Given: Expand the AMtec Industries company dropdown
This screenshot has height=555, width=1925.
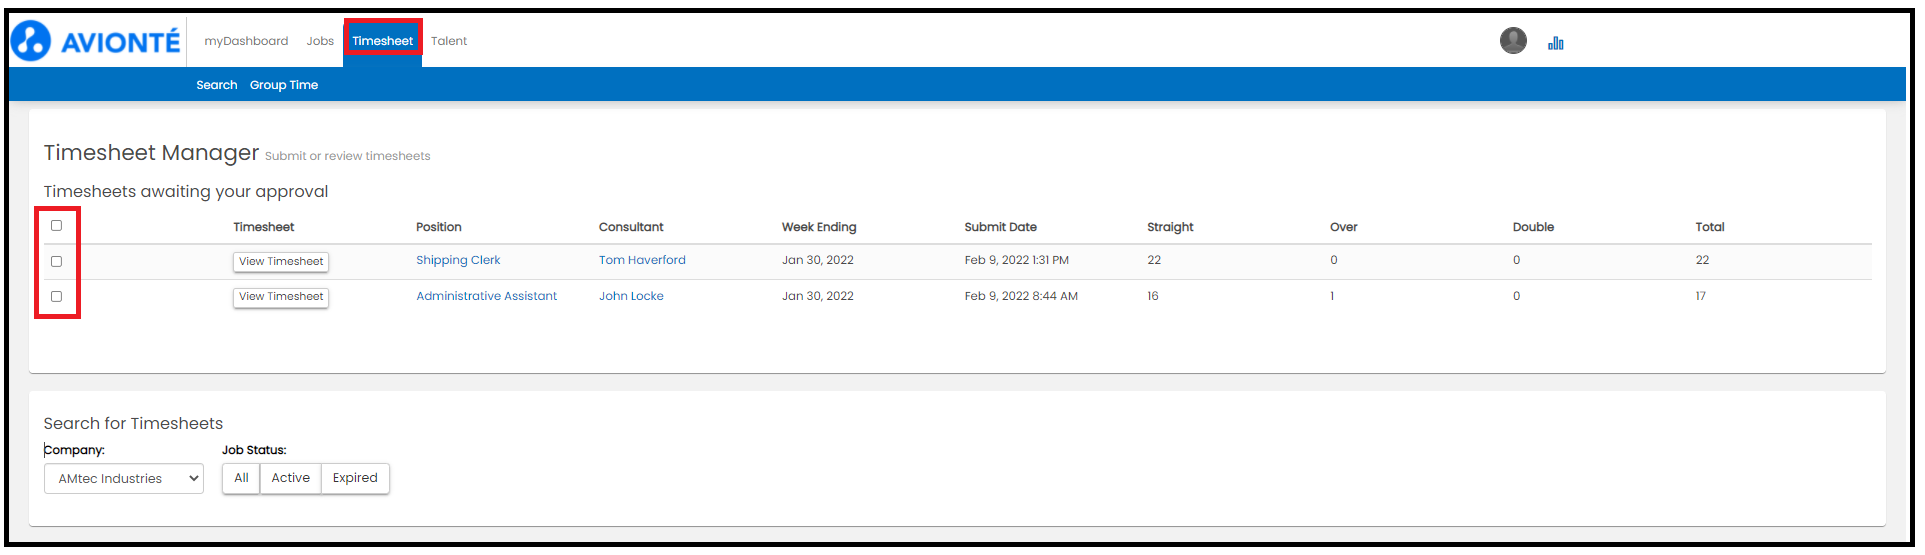Looking at the screenshot, I should click(x=124, y=479).
